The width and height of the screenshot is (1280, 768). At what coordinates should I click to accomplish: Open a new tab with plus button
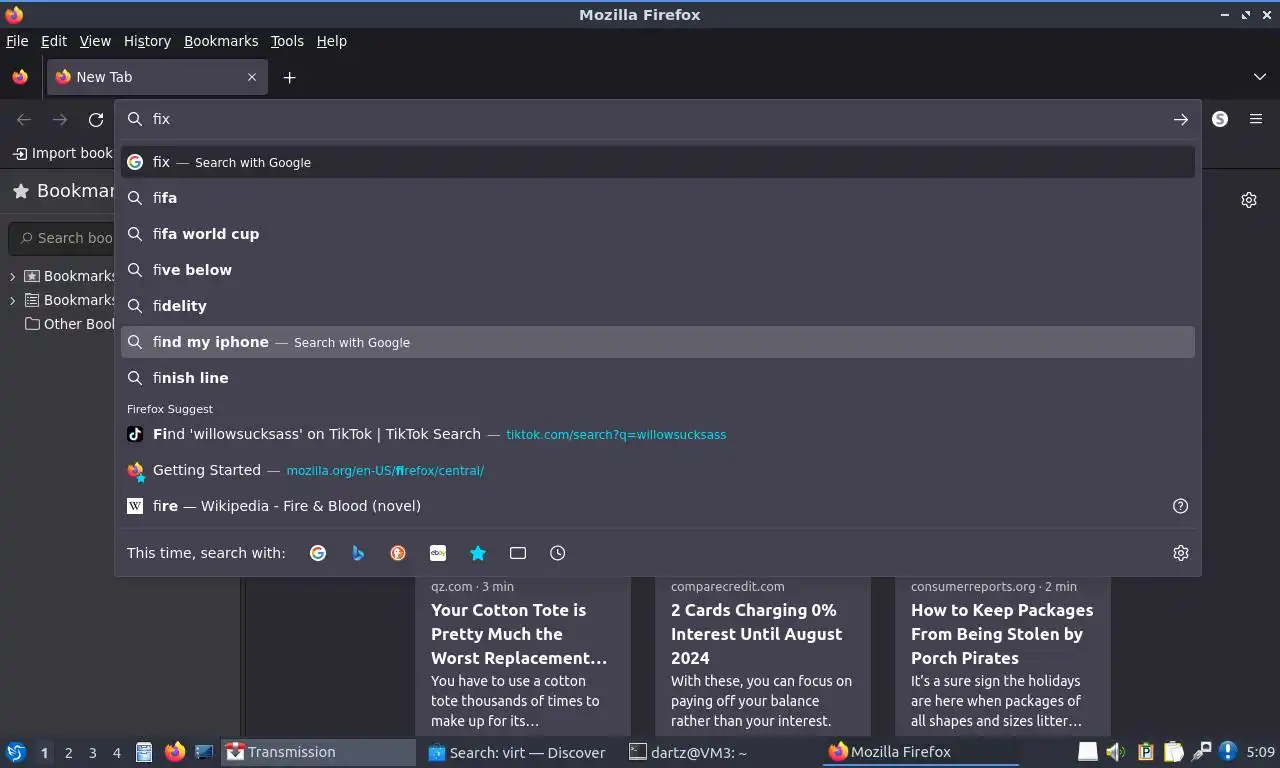pyautogui.click(x=289, y=77)
